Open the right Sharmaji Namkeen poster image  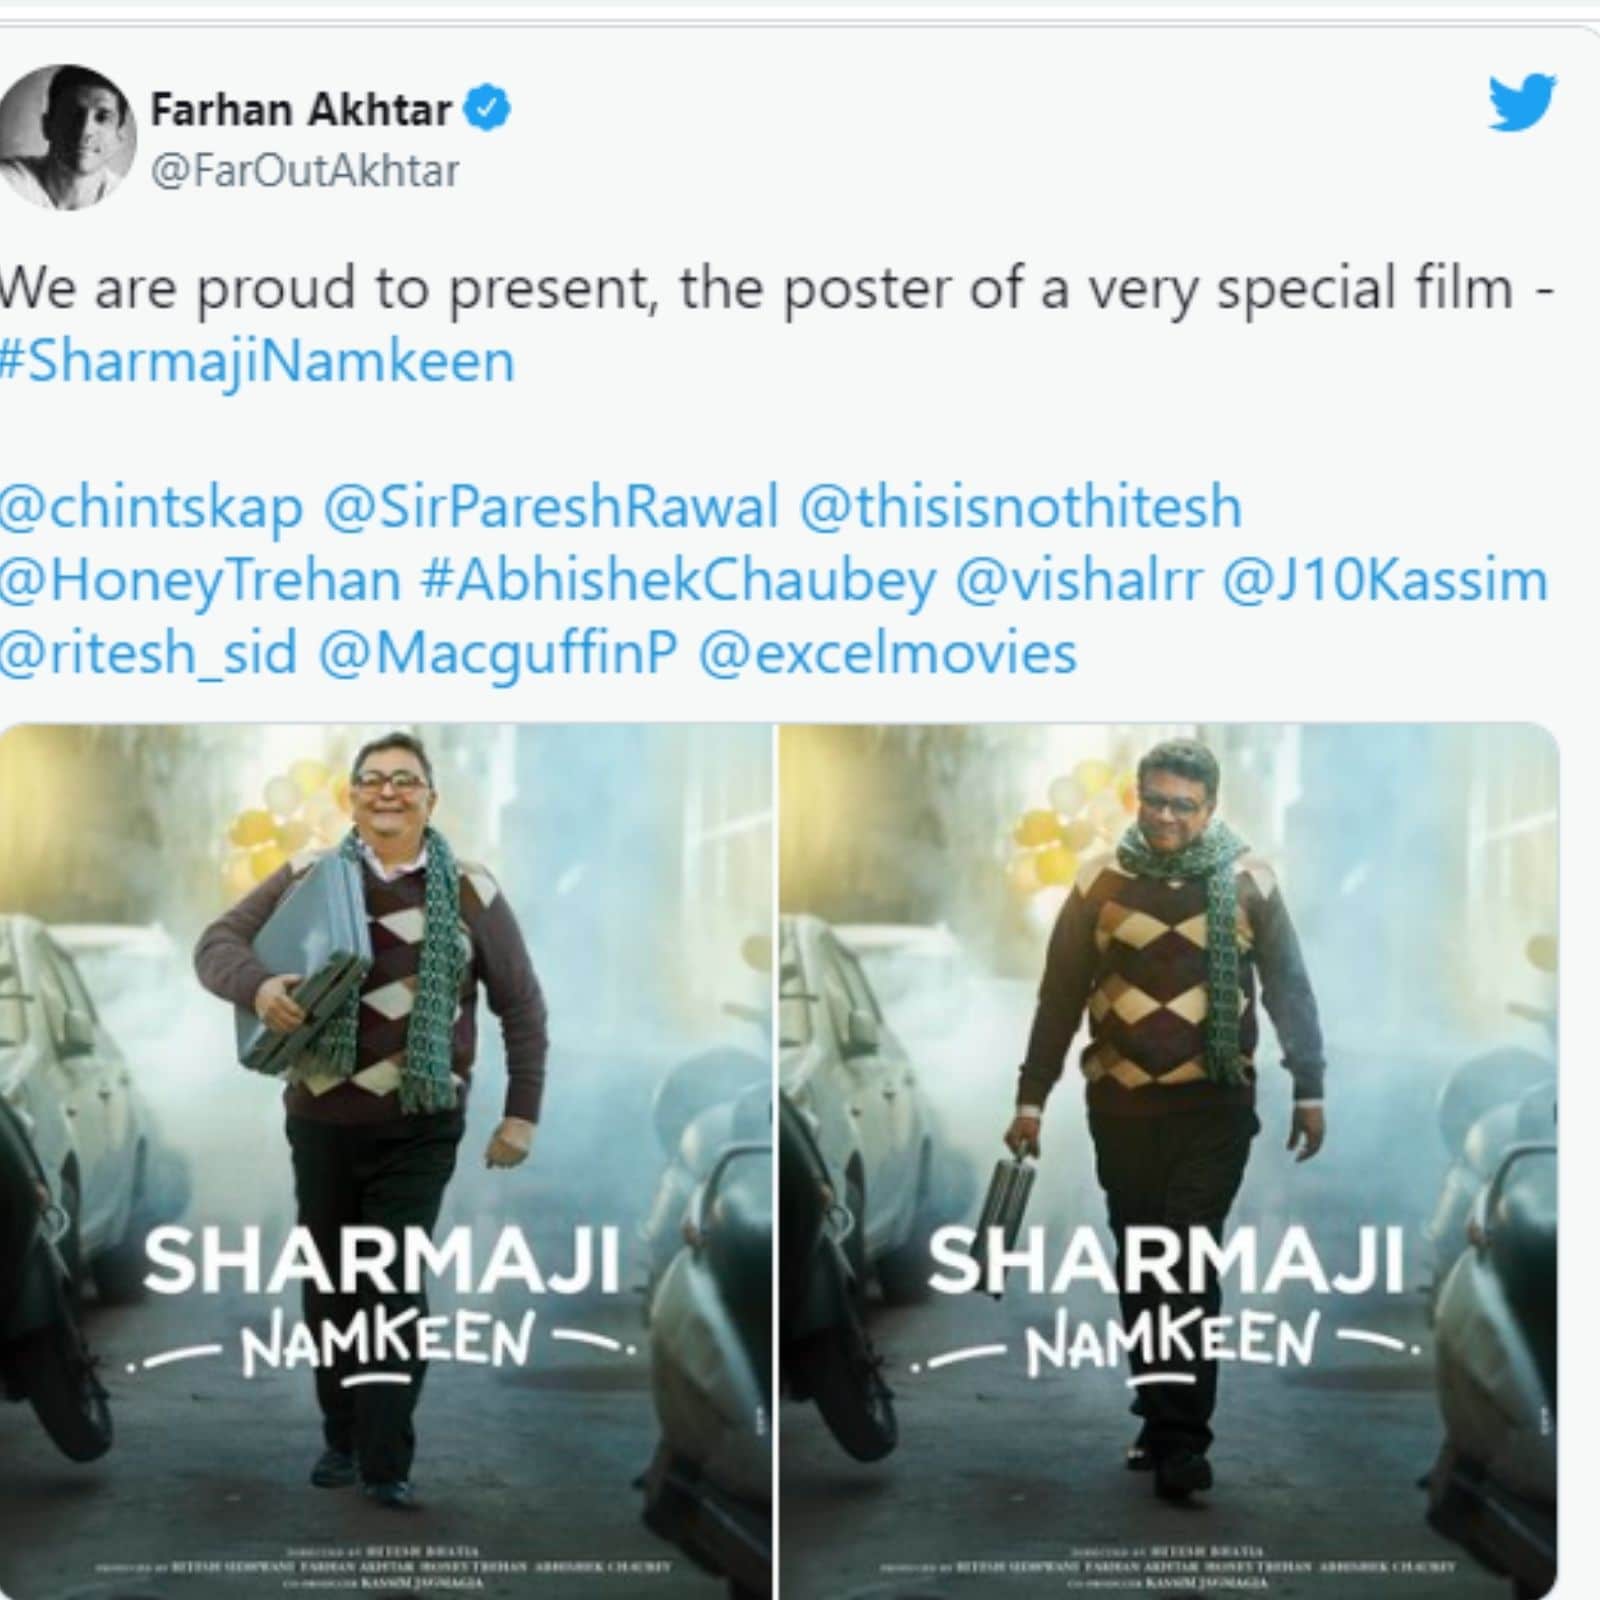1169,1160
